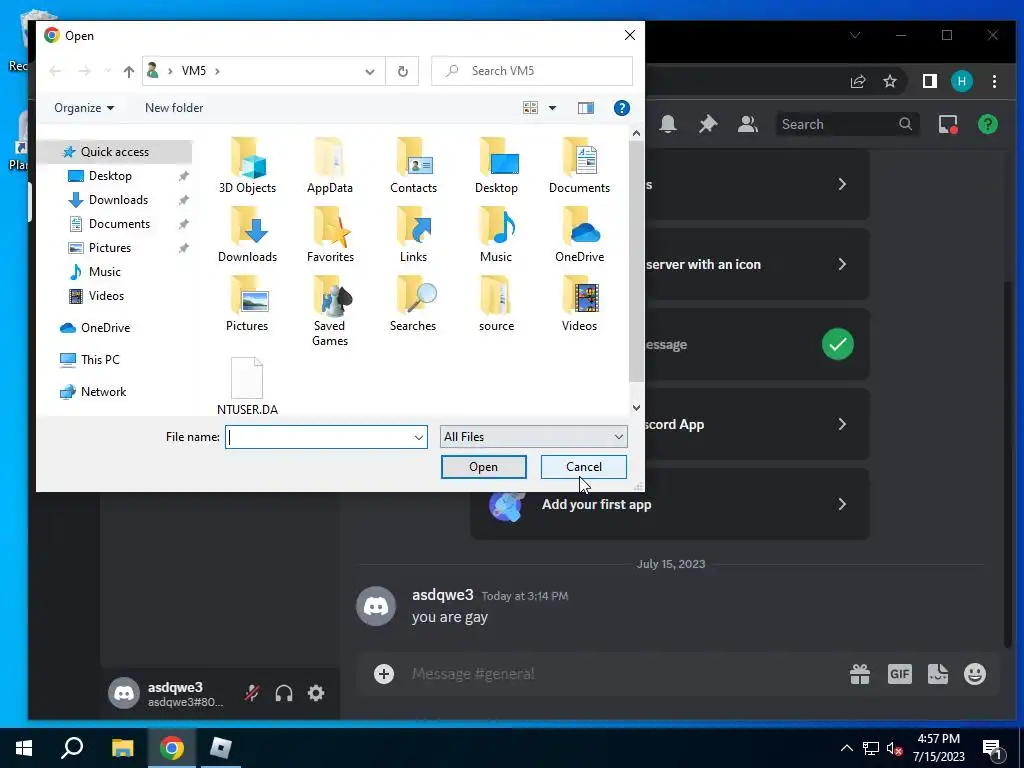Viewport: 1024px width, 768px height.
Task: Open Discord sticker picker
Action: click(938, 674)
